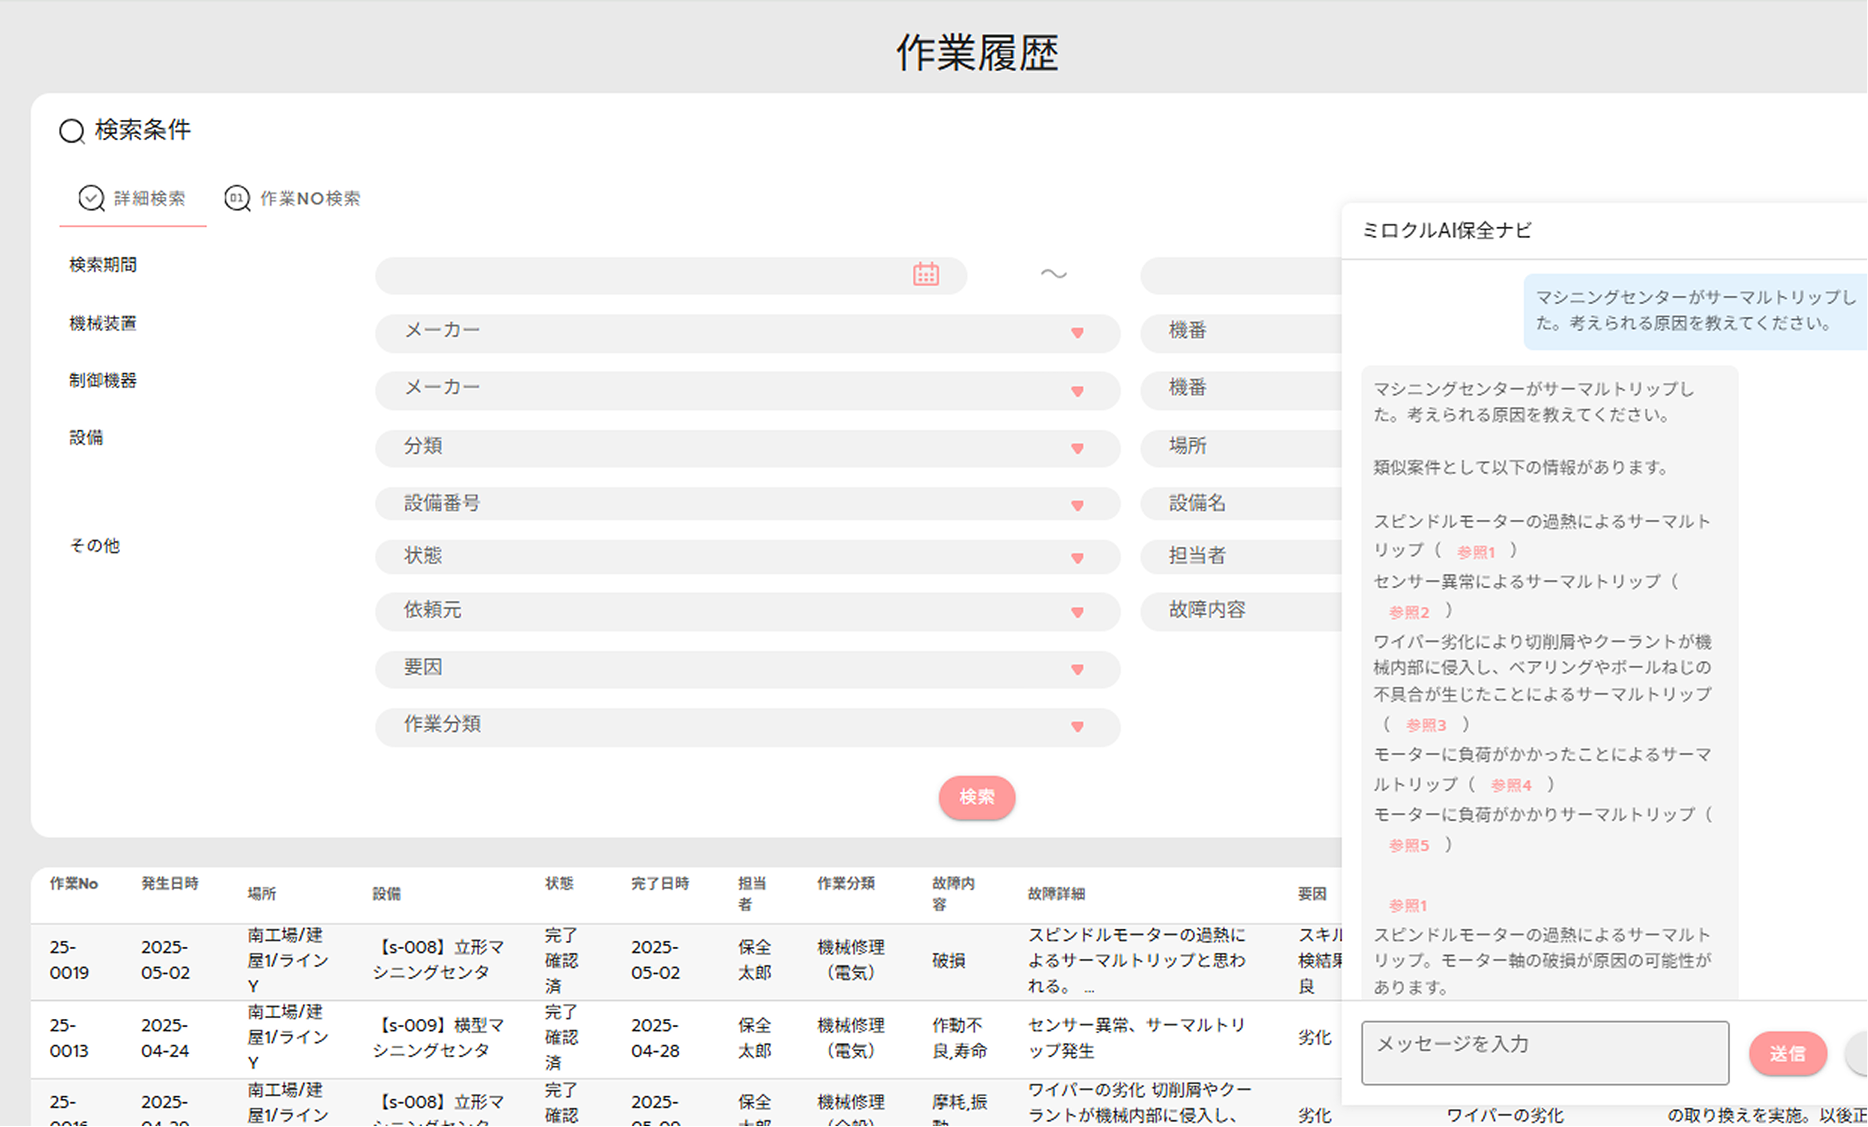1868x1127 pixels.
Task: Select work history row 25-0019
Action: 68,960
